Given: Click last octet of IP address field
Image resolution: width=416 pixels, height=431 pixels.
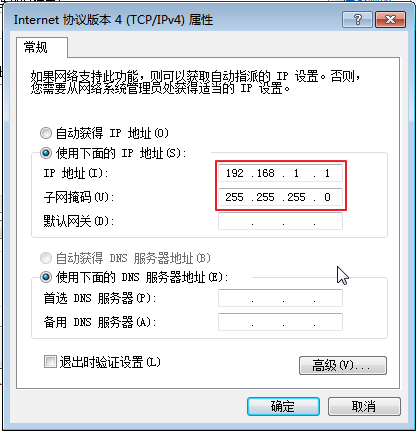Looking at the screenshot, I should click(327, 173).
